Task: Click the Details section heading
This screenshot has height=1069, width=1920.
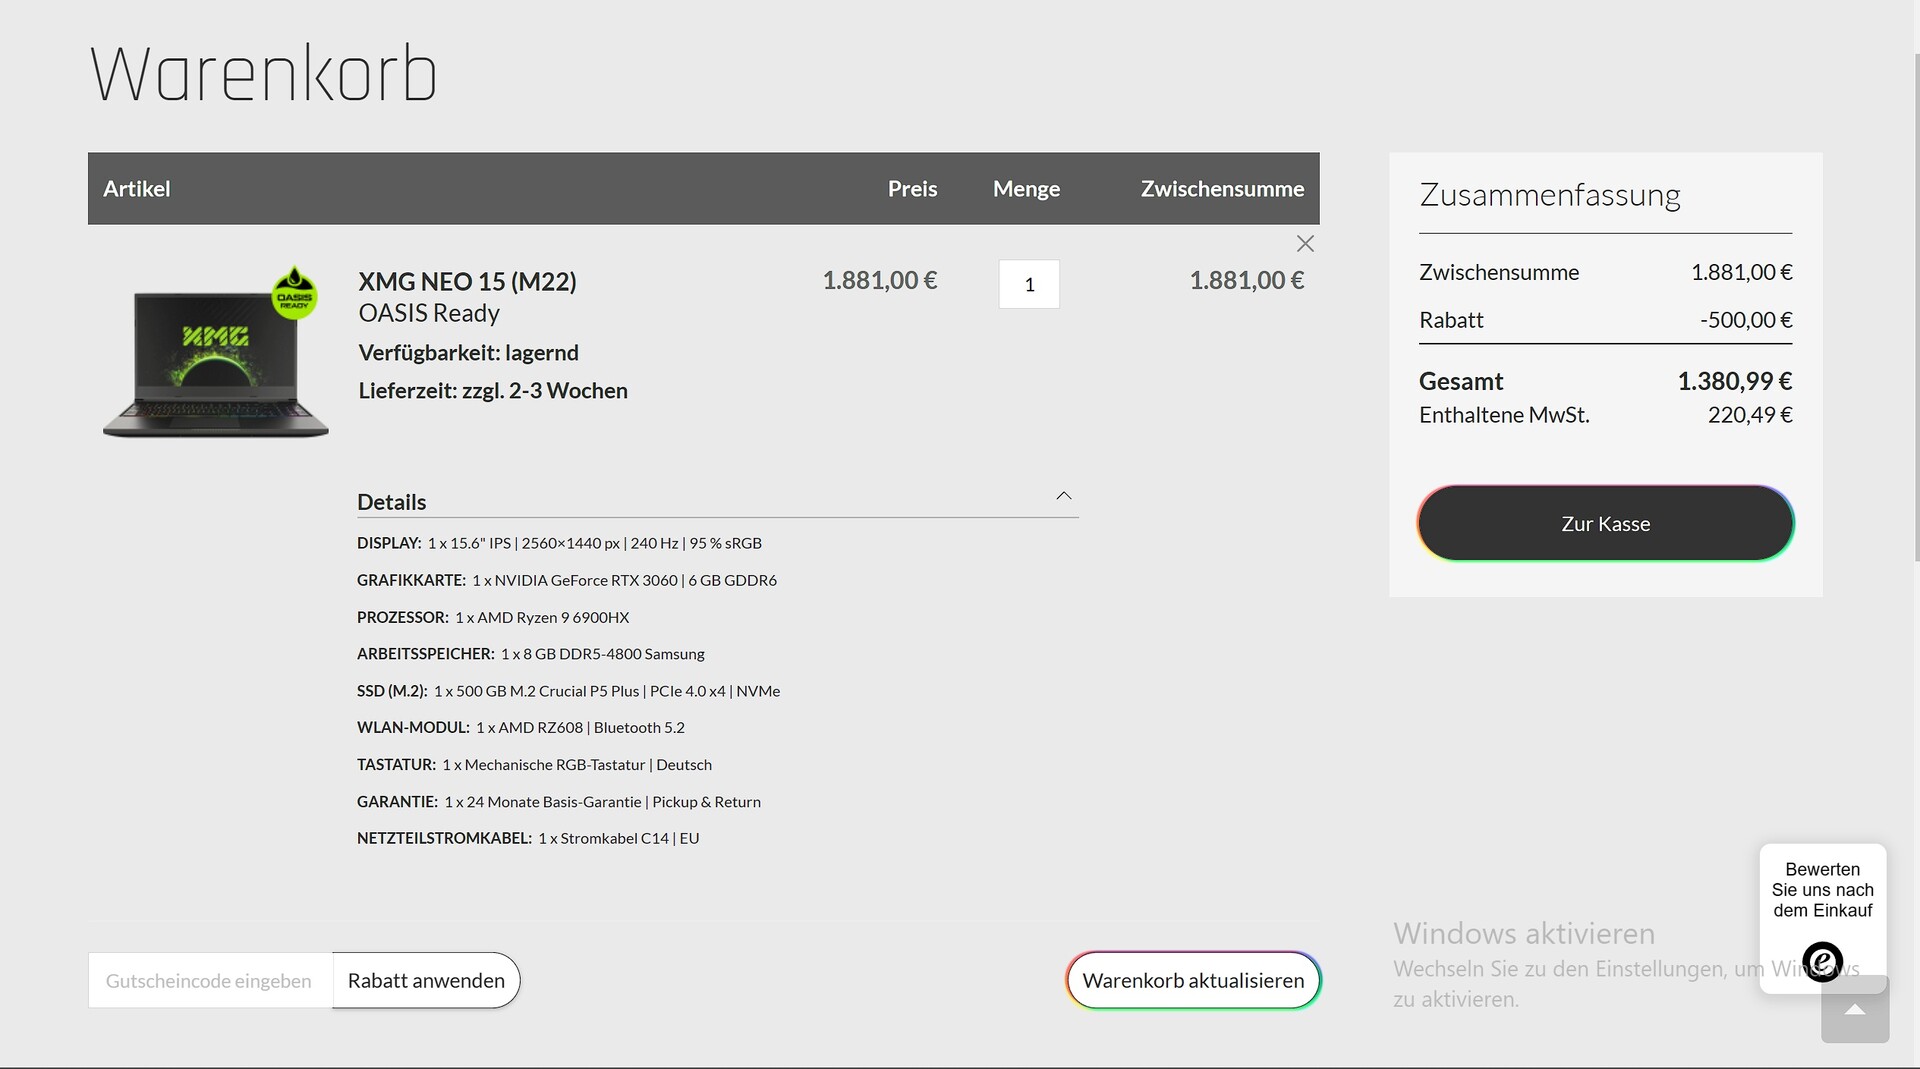Action: [x=392, y=502]
